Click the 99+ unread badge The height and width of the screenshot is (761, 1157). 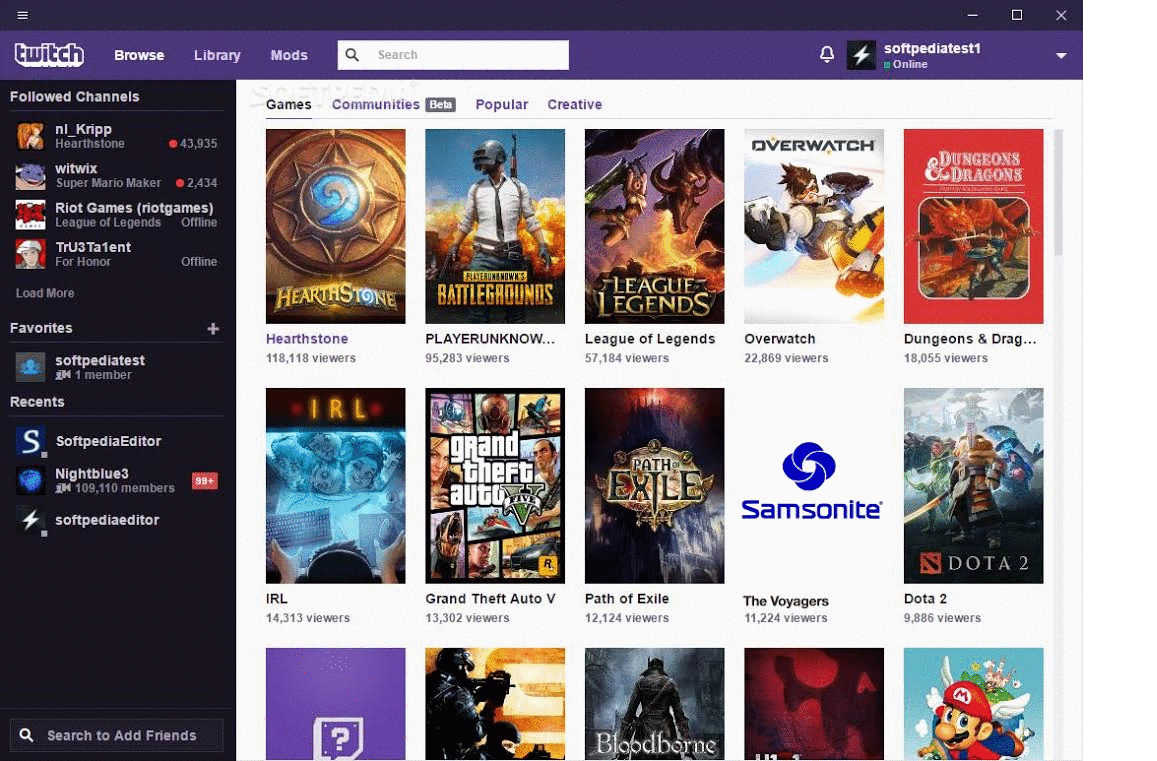click(x=204, y=481)
